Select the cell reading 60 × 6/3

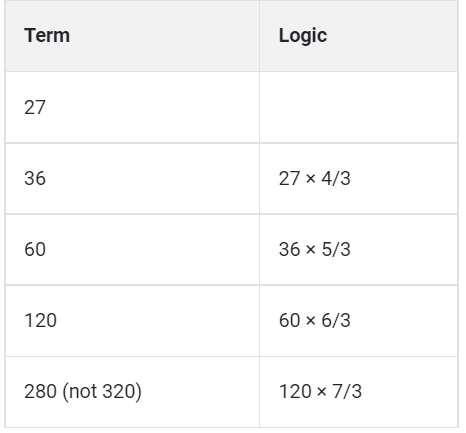(x=359, y=321)
